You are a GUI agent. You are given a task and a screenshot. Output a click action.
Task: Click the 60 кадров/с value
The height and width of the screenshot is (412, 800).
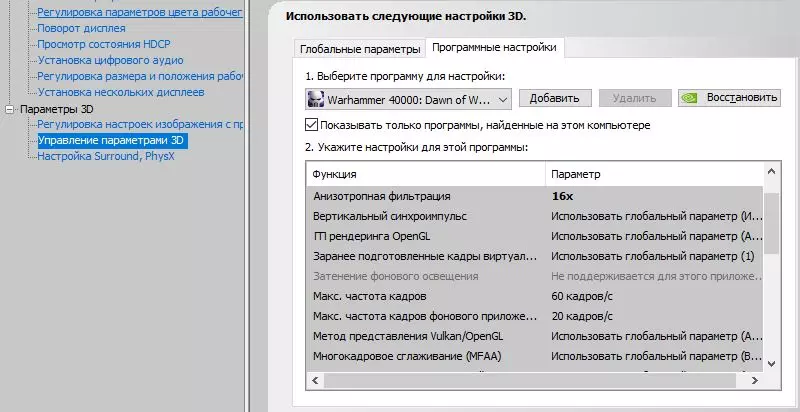[x=582, y=296]
